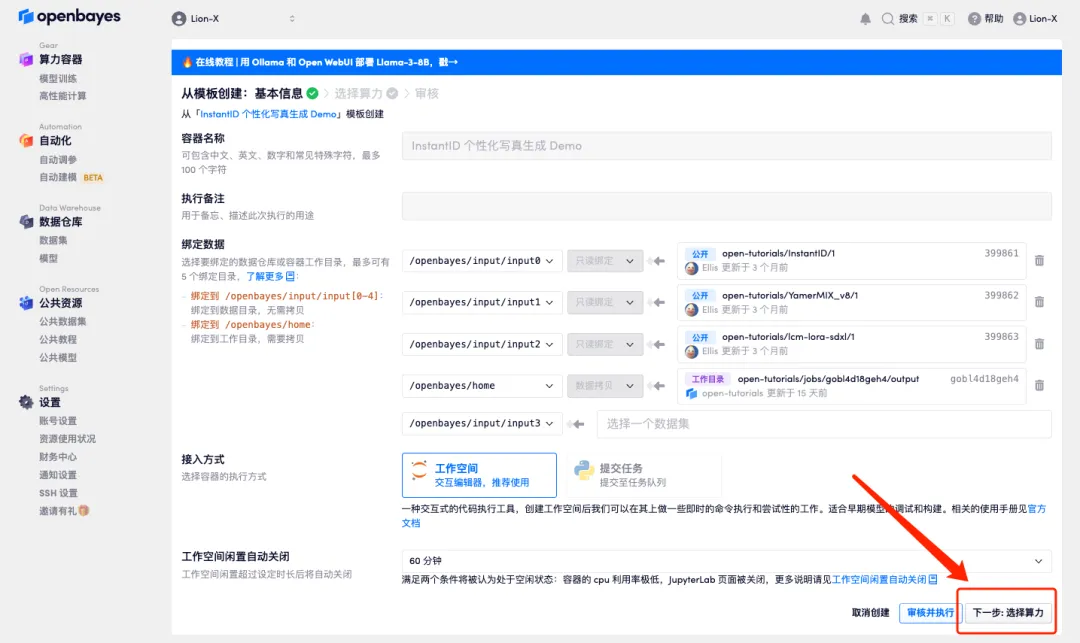Open notifications bell icon
Image resolution: width=1080 pixels, height=643 pixels.
pos(865,19)
